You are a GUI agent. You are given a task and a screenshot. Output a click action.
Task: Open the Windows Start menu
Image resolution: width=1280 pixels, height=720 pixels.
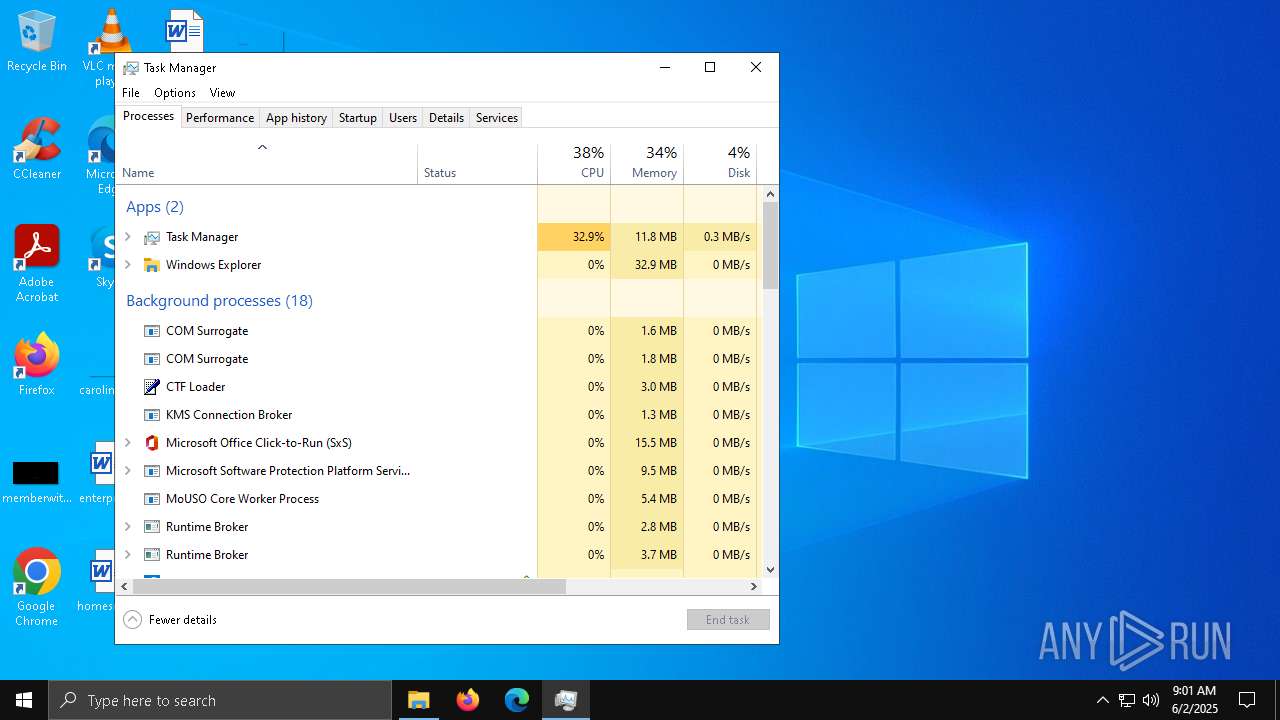[24, 700]
